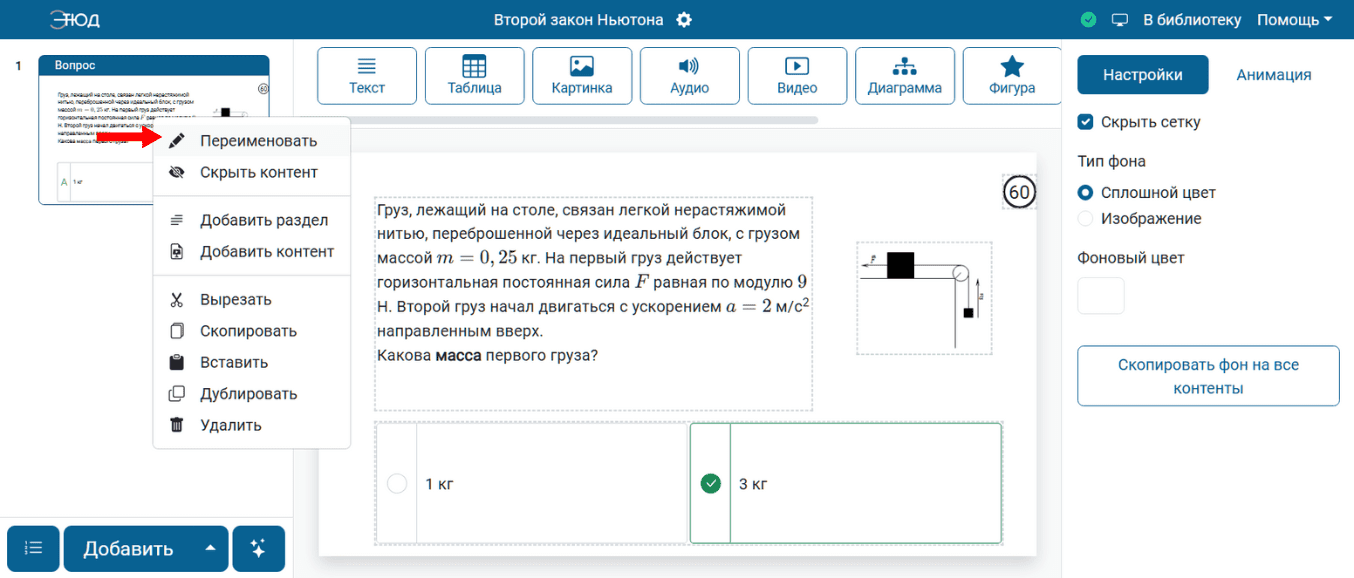The height and width of the screenshot is (578, 1354).
Task: Go to В библиотеку
Action: [x=1192, y=20]
